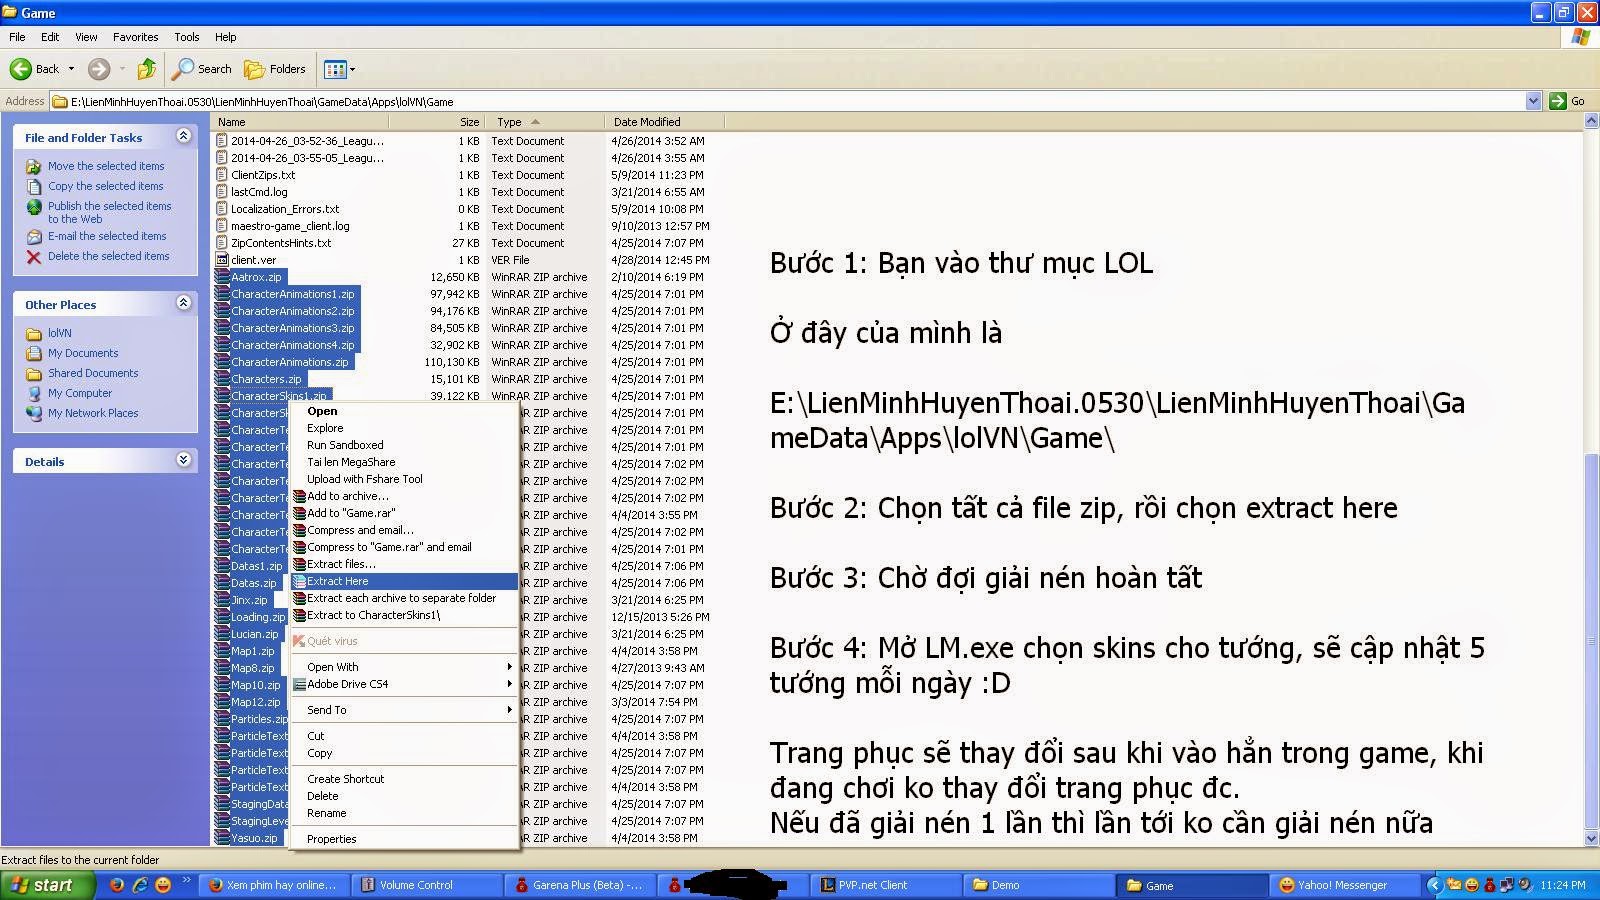Click E-mail the selected items
The width and height of the screenshot is (1600, 900).
107,236
